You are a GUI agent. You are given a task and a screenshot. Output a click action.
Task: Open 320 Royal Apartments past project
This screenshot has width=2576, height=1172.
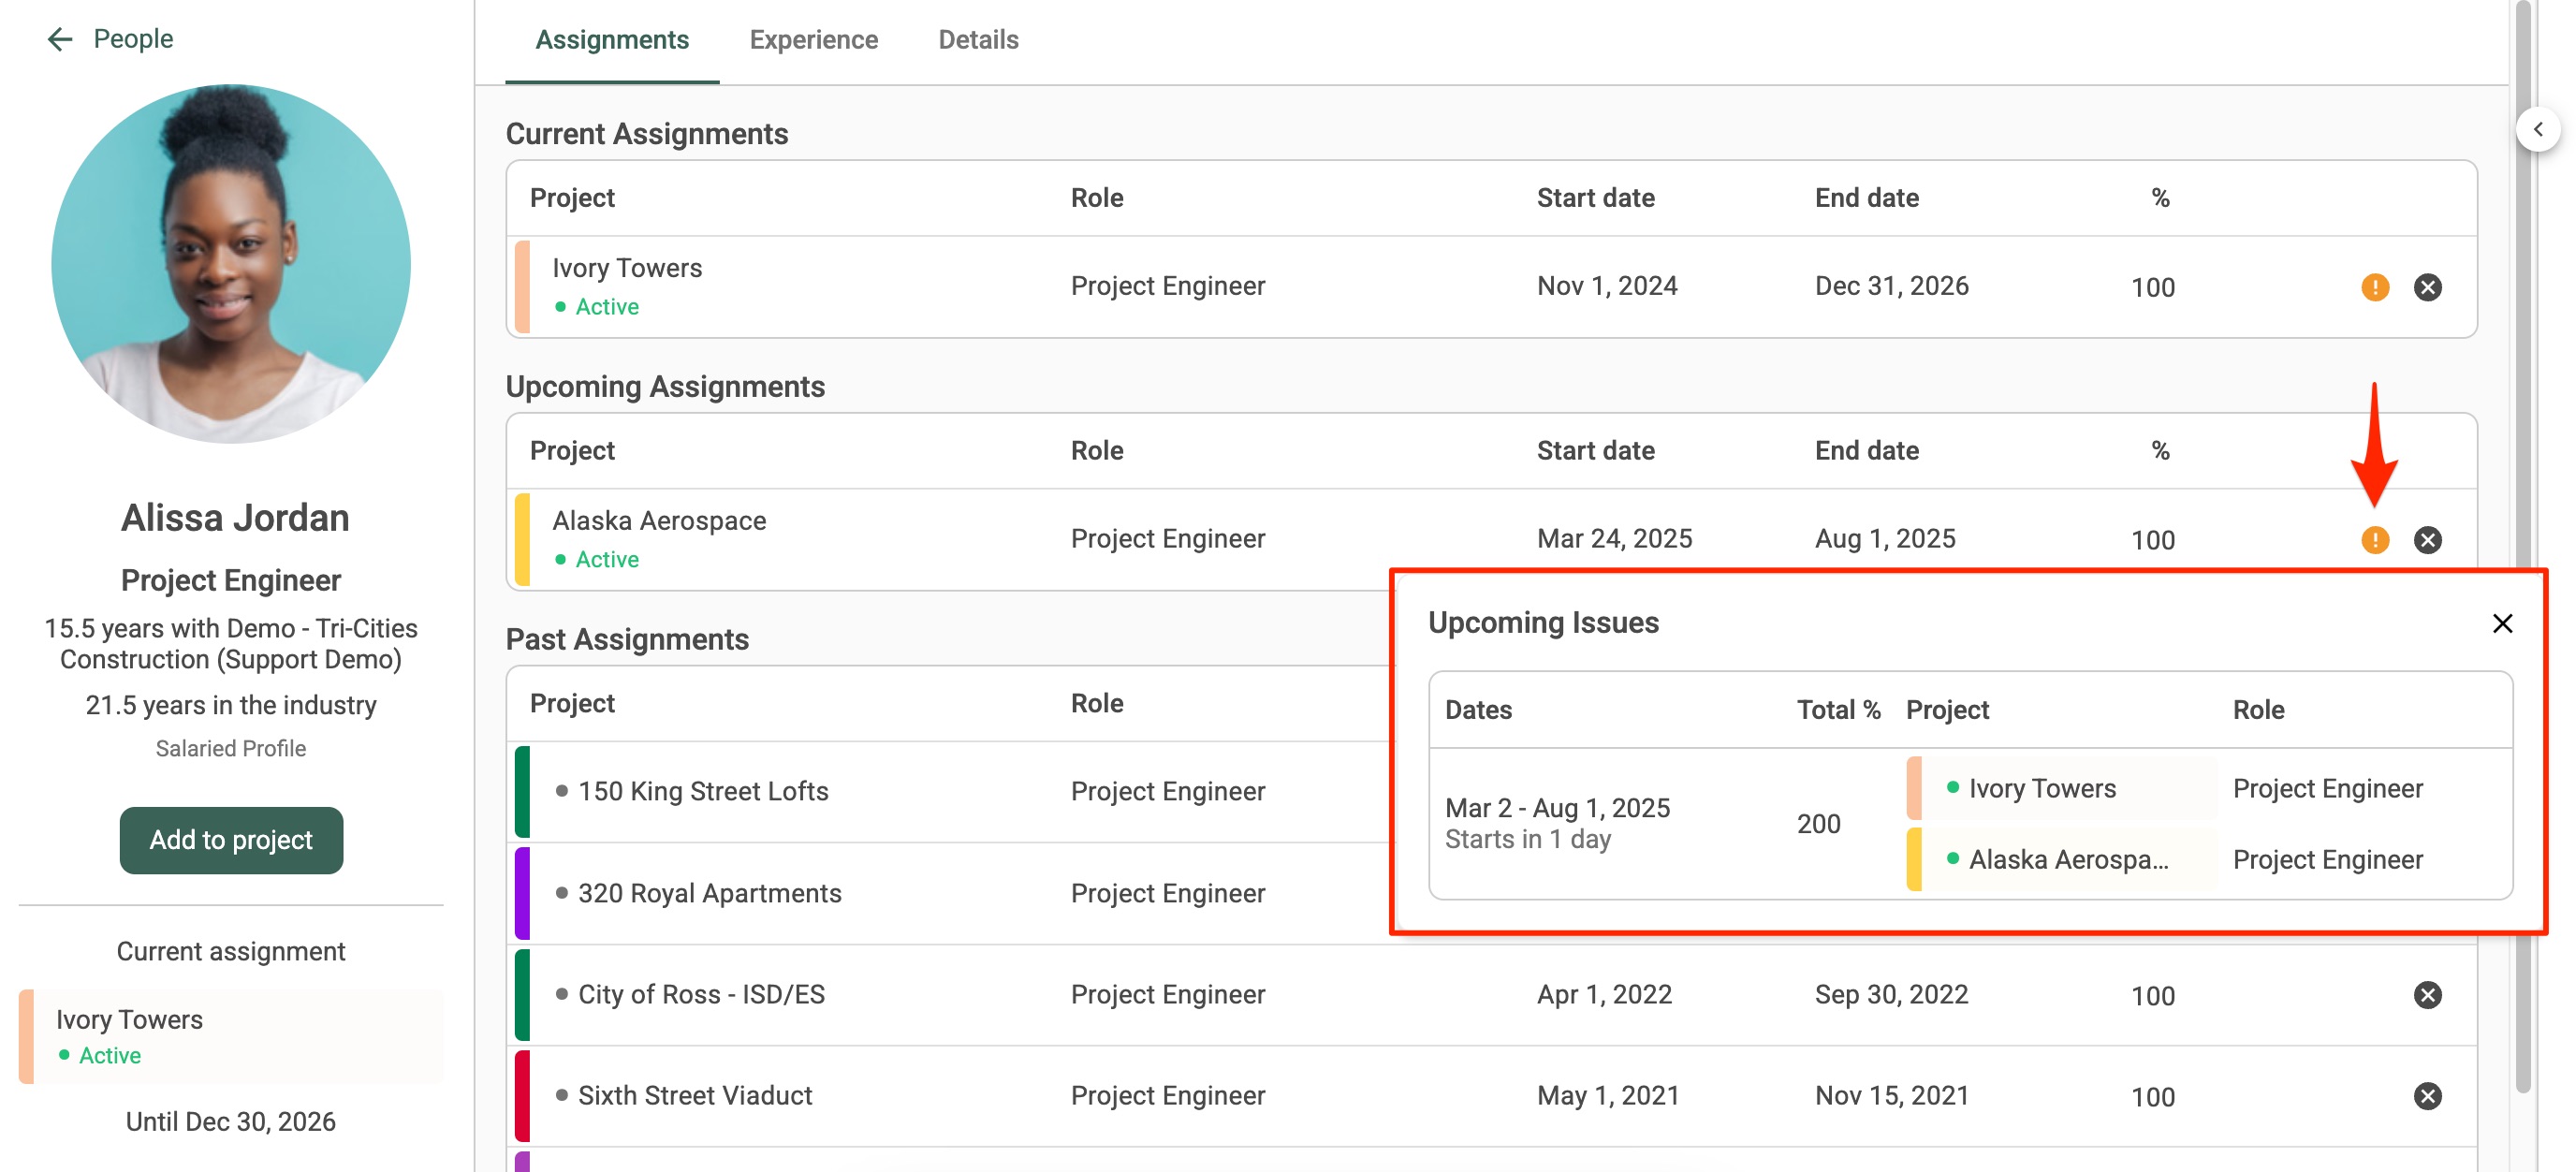pyautogui.click(x=709, y=893)
